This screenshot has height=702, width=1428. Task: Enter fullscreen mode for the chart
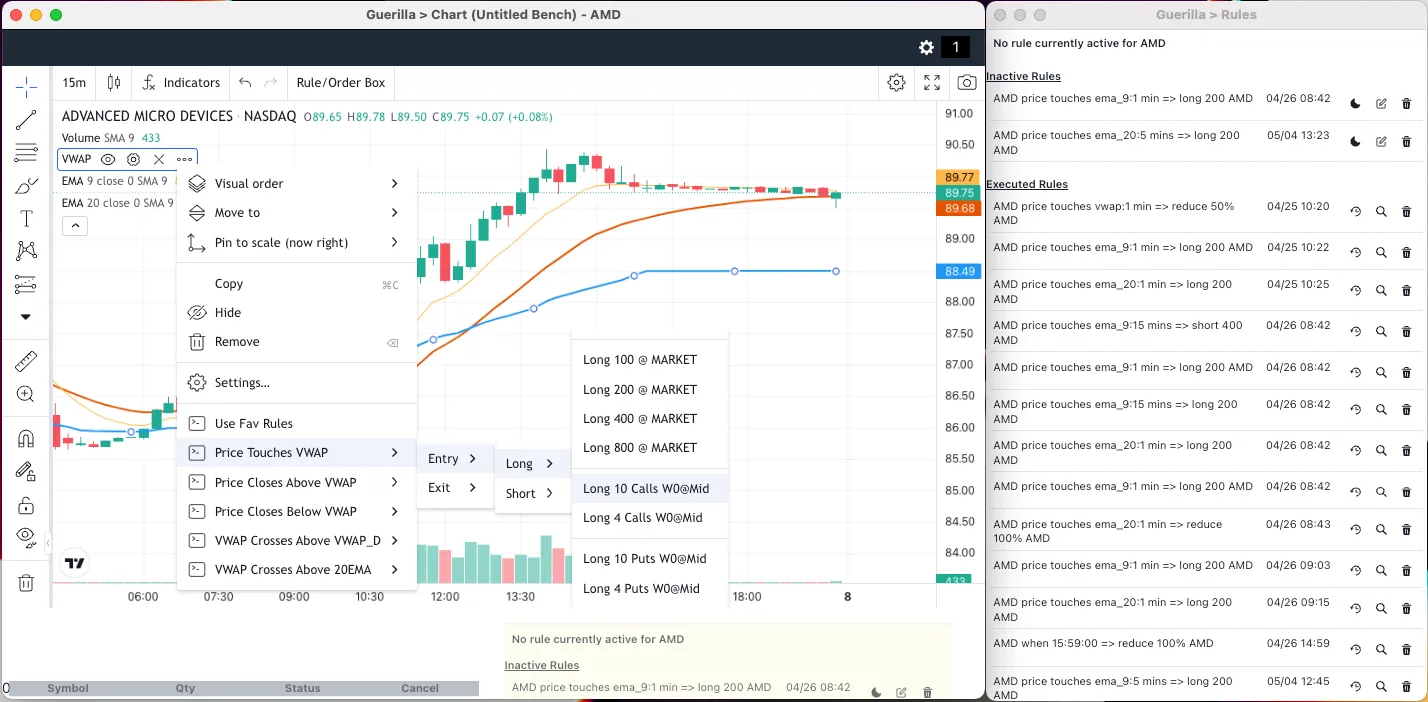point(931,83)
